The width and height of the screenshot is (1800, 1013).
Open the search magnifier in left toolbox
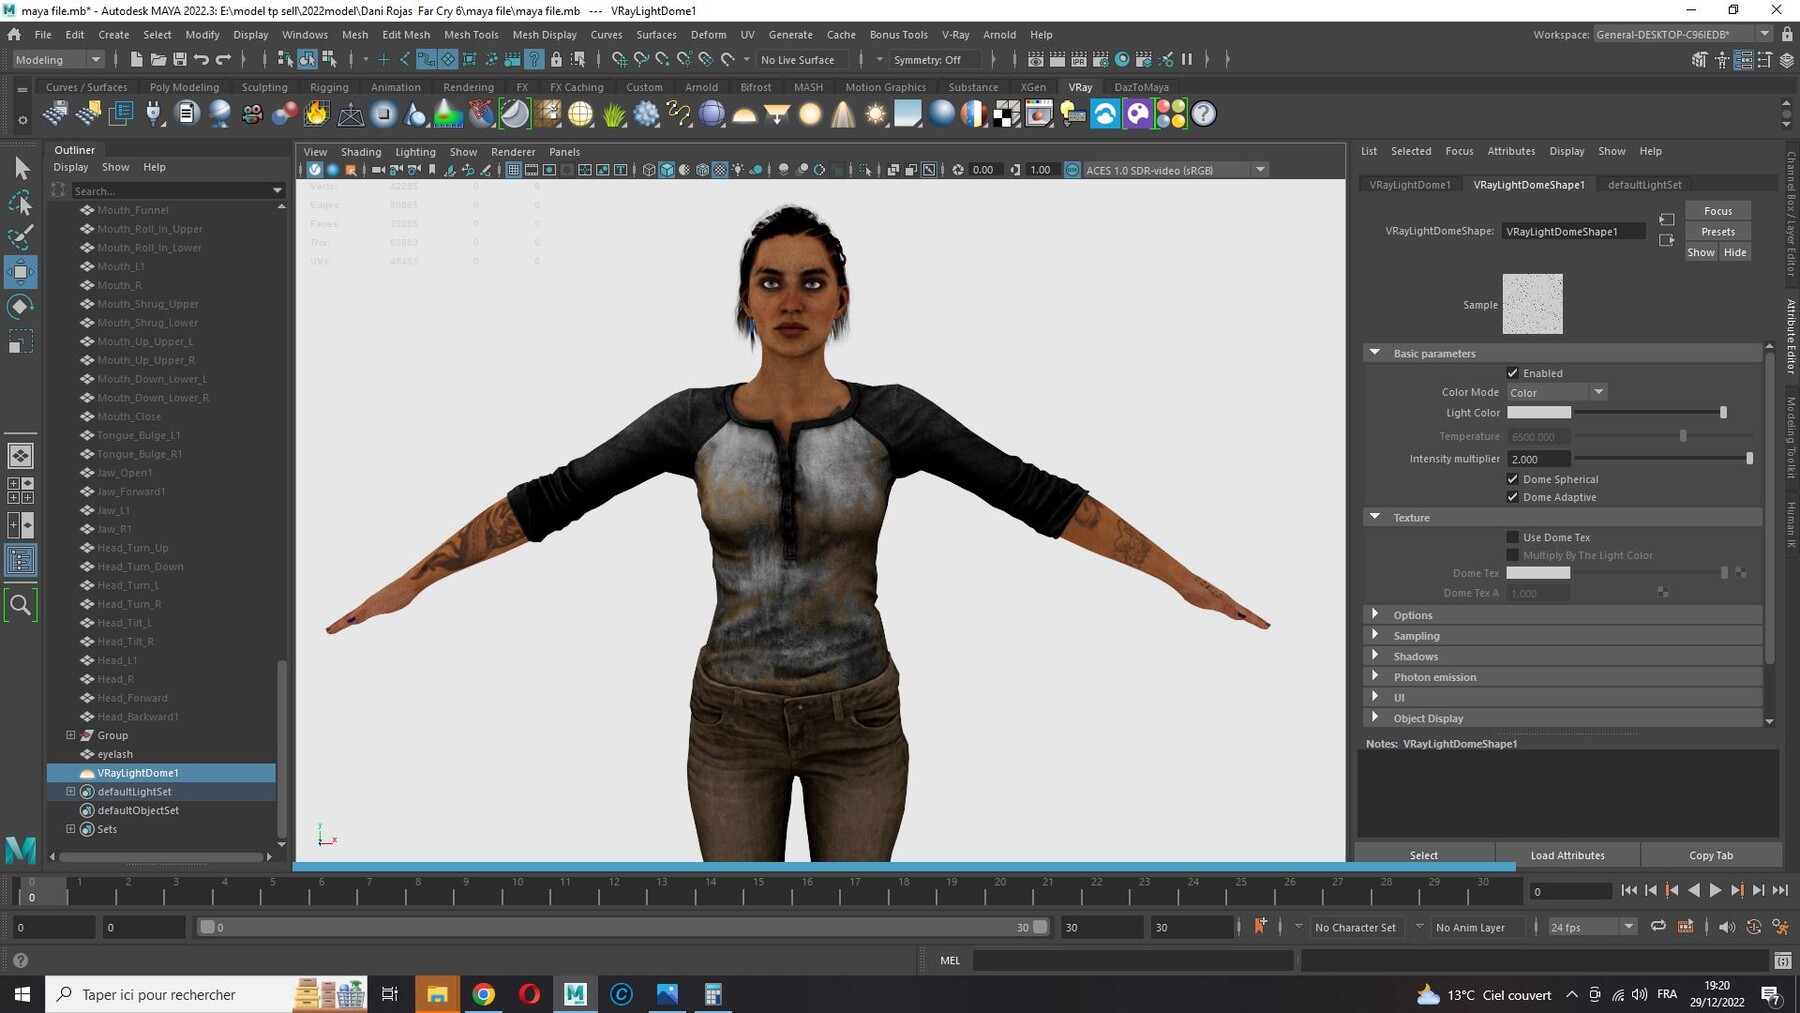21,604
